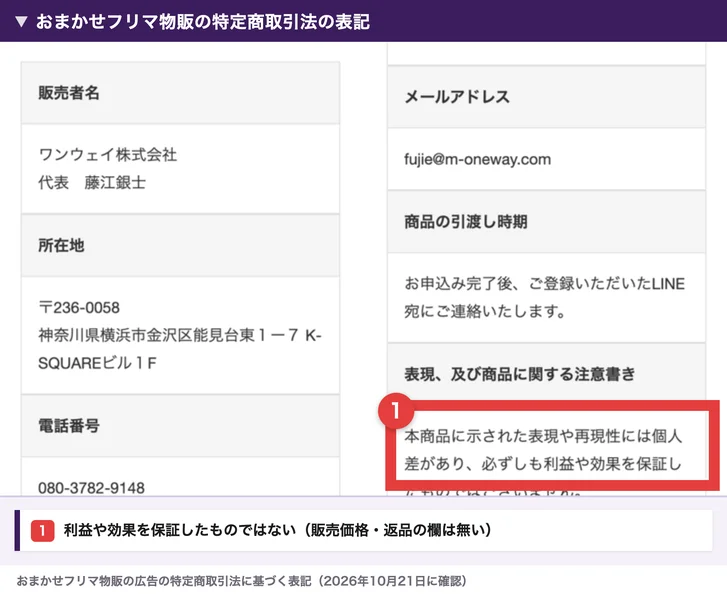Click the representative line 代表 藤江銀士
Viewport: 727px width, 600px height.
click(x=92, y=182)
